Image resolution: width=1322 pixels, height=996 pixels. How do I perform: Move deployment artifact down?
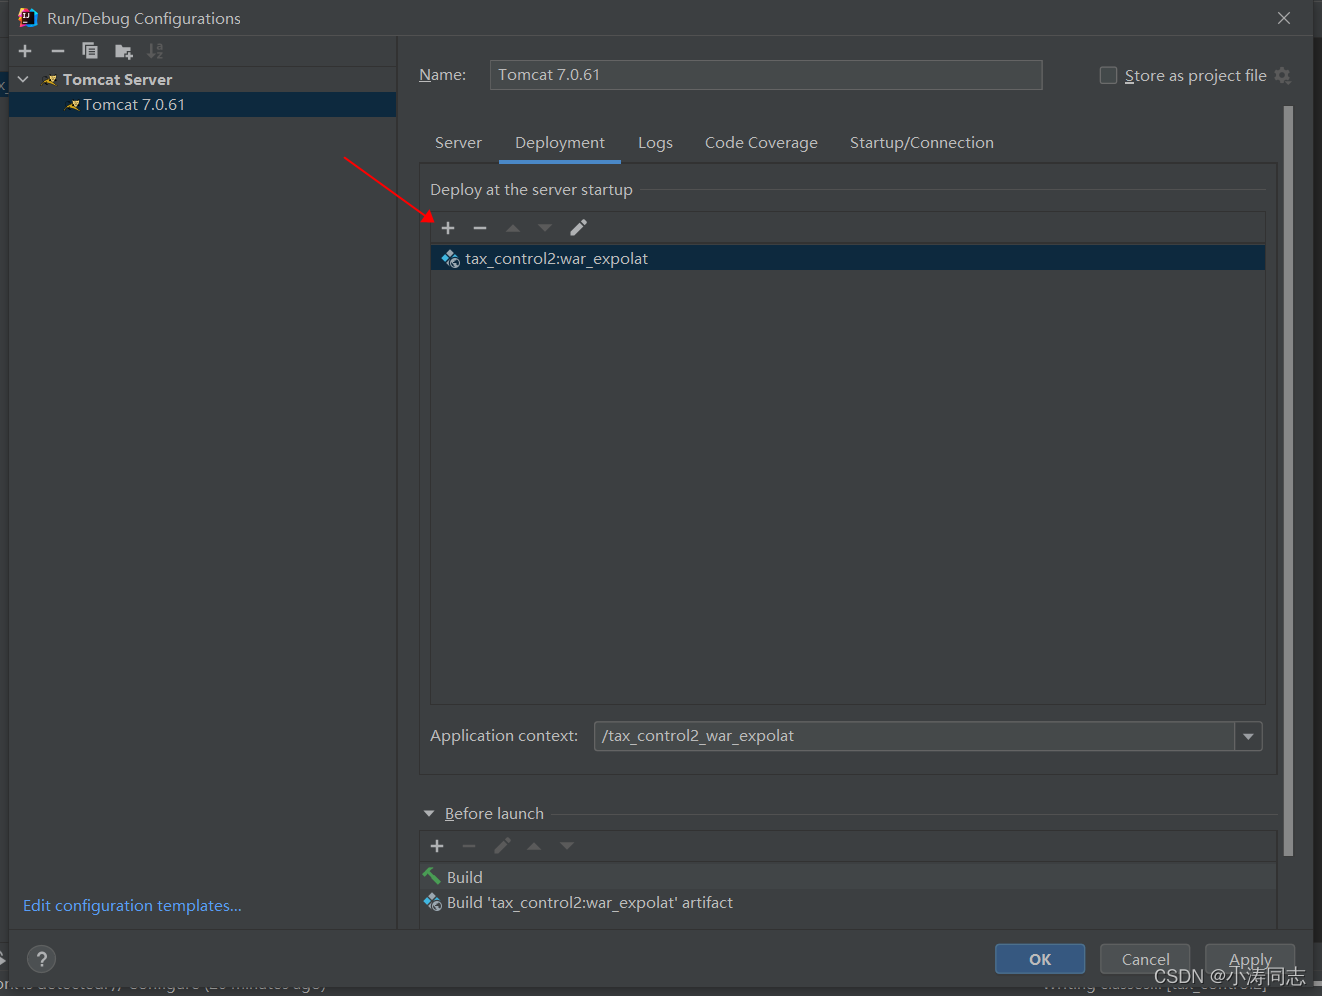click(545, 228)
